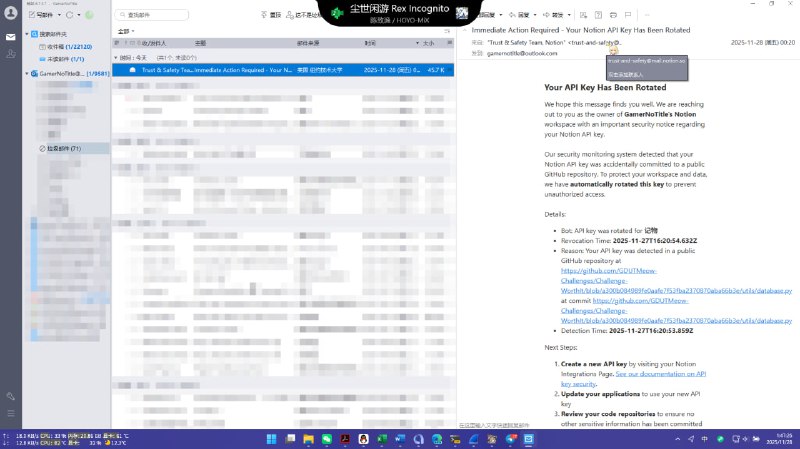Image resolution: width=800 pixels, height=449 pixels.
Task: Open the Compose mail dropdown arrow
Action: tap(59, 16)
